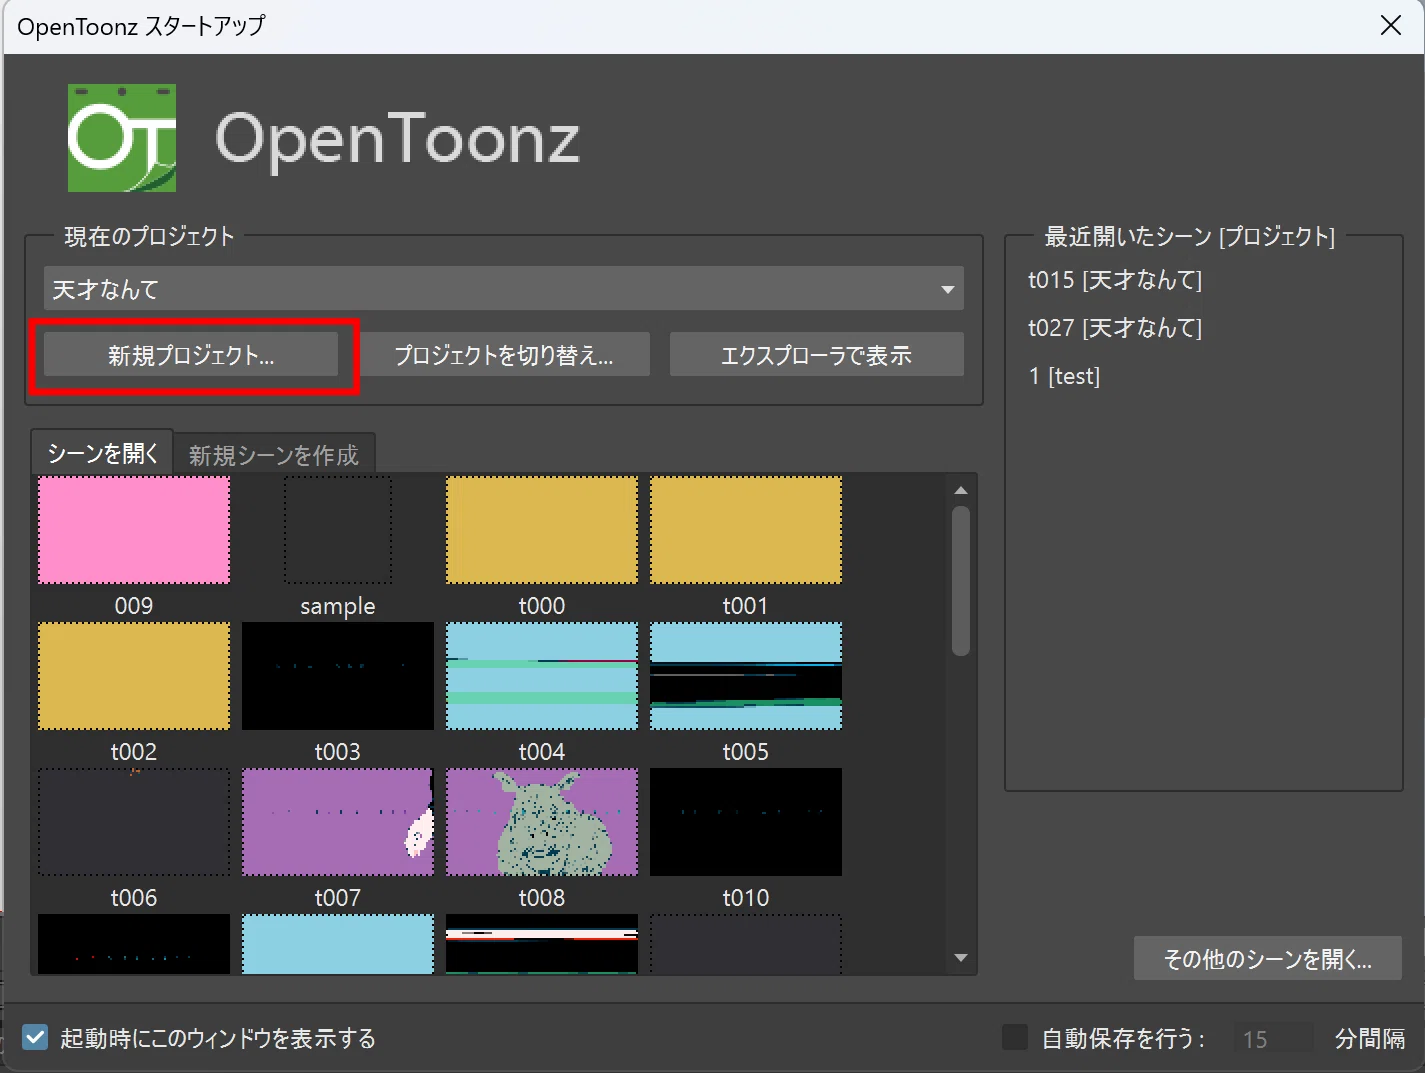Image resolution: width=1425 pixels, height=1073 pixels.
Task: Click the 新規プロジェクト... button
Action: click(191, 355)
